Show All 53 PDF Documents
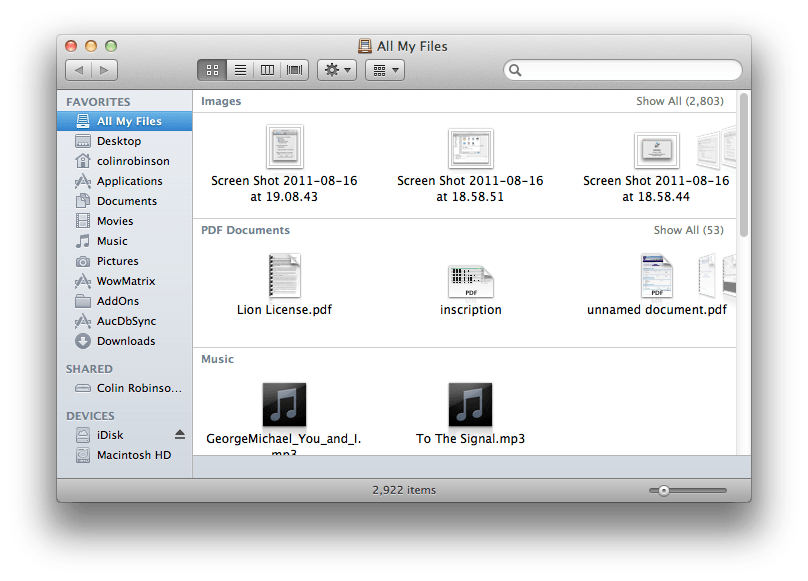808x581 pixels. 687,230
